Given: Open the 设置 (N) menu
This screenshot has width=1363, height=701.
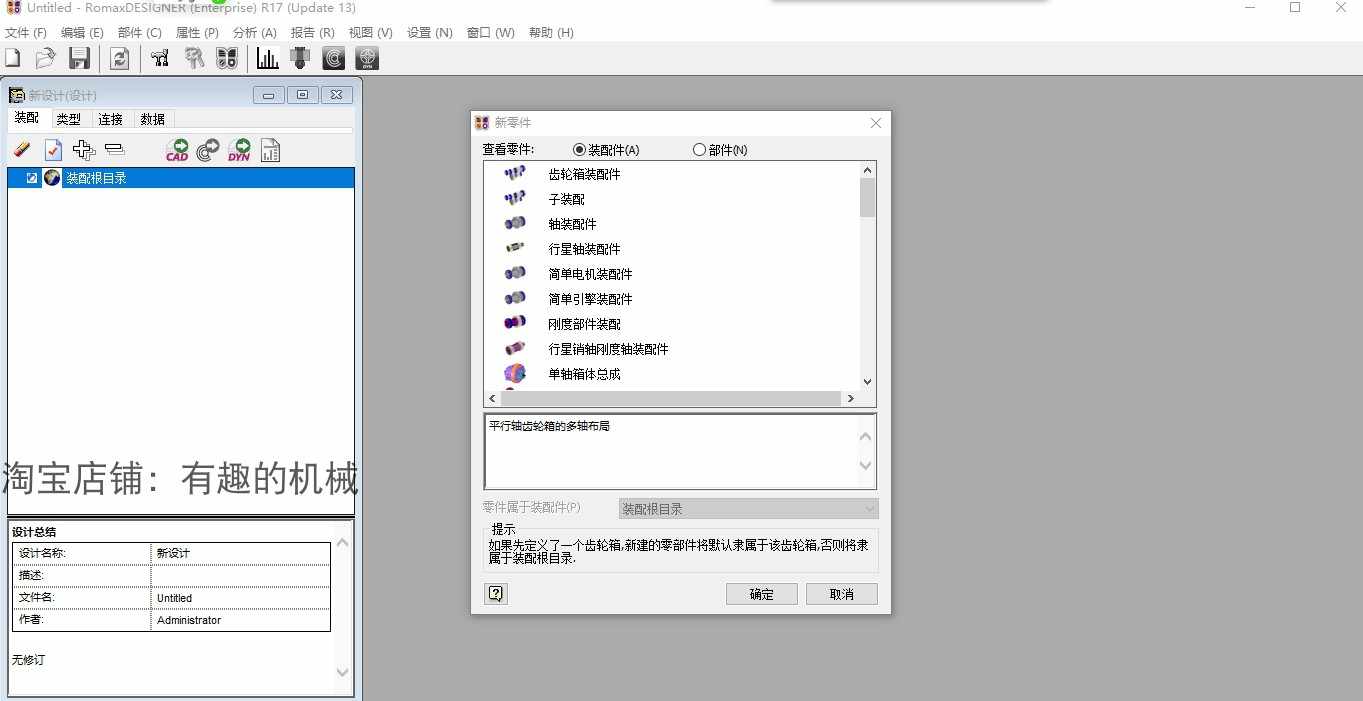Looking at the screenshot, I should click(430, 32).
